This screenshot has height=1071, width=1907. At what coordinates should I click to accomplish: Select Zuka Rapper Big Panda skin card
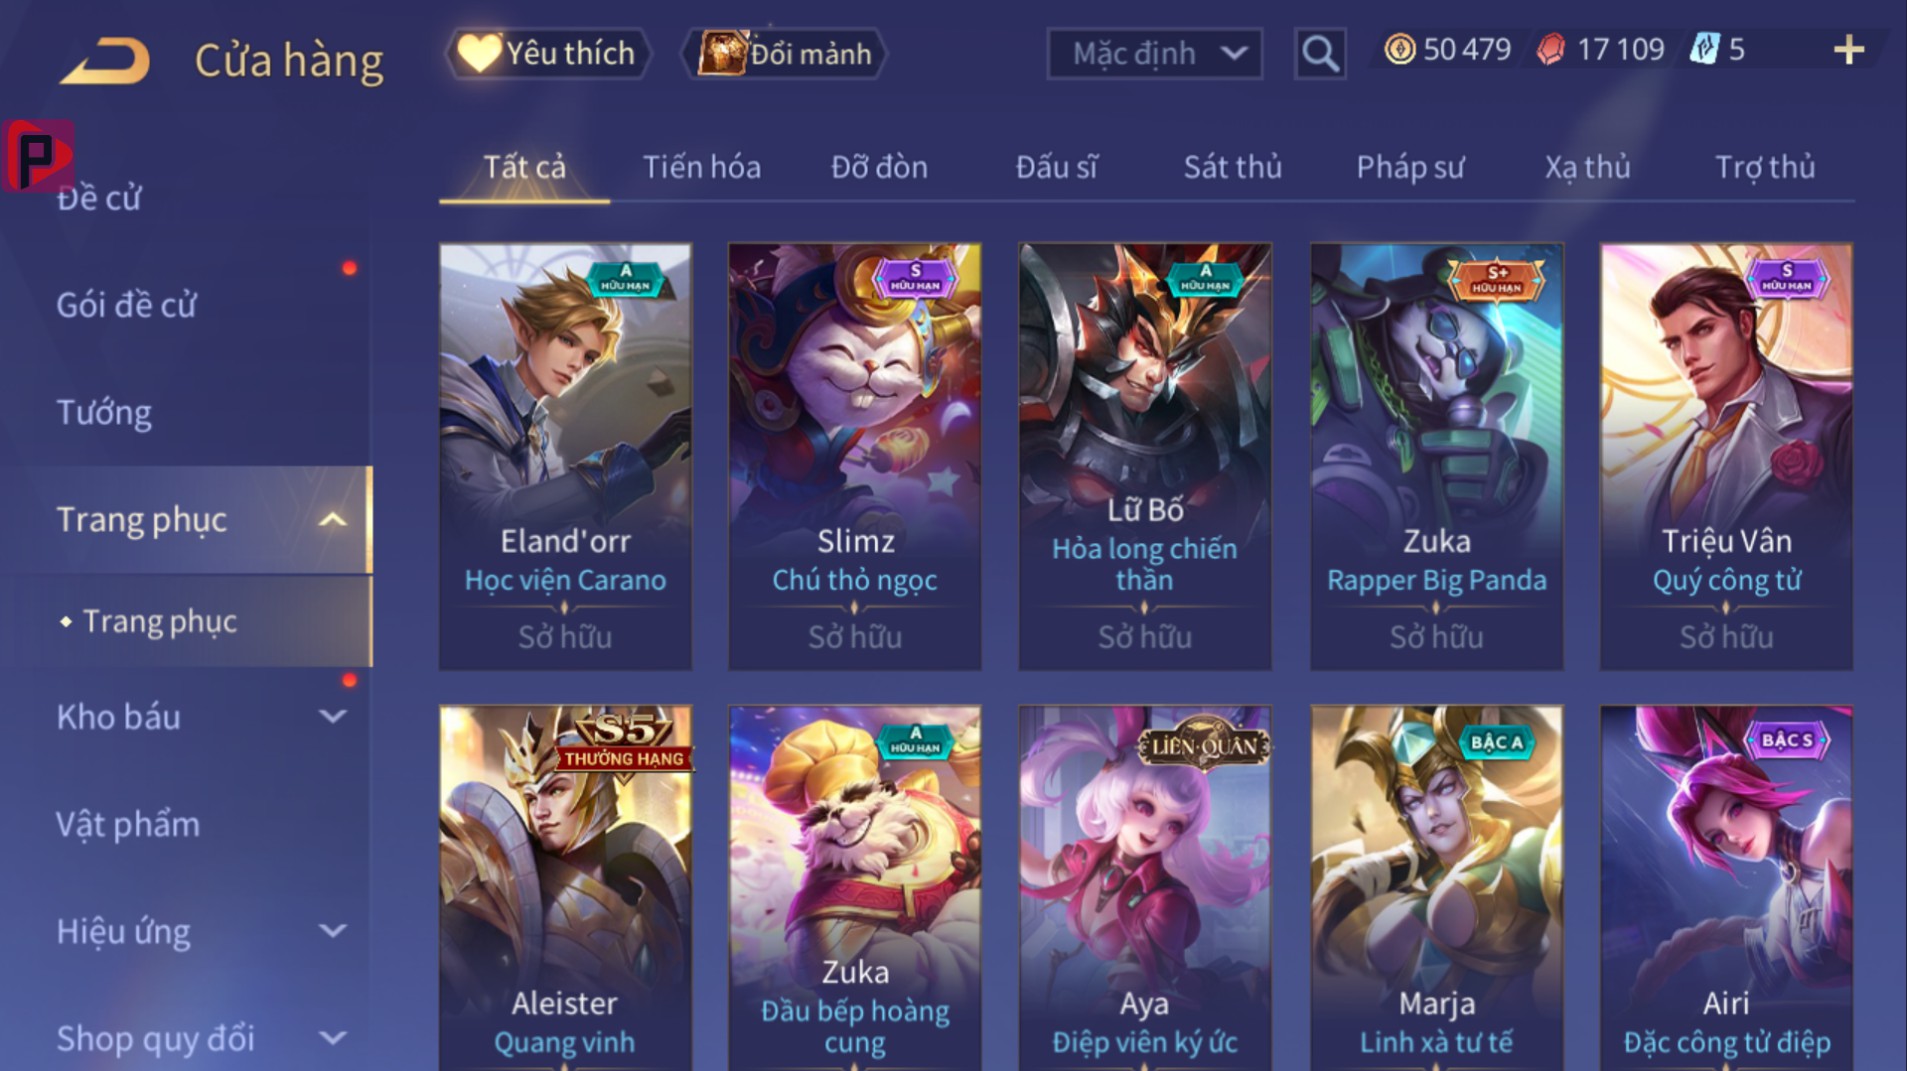pyautogui.click(x=1436, y=456)
